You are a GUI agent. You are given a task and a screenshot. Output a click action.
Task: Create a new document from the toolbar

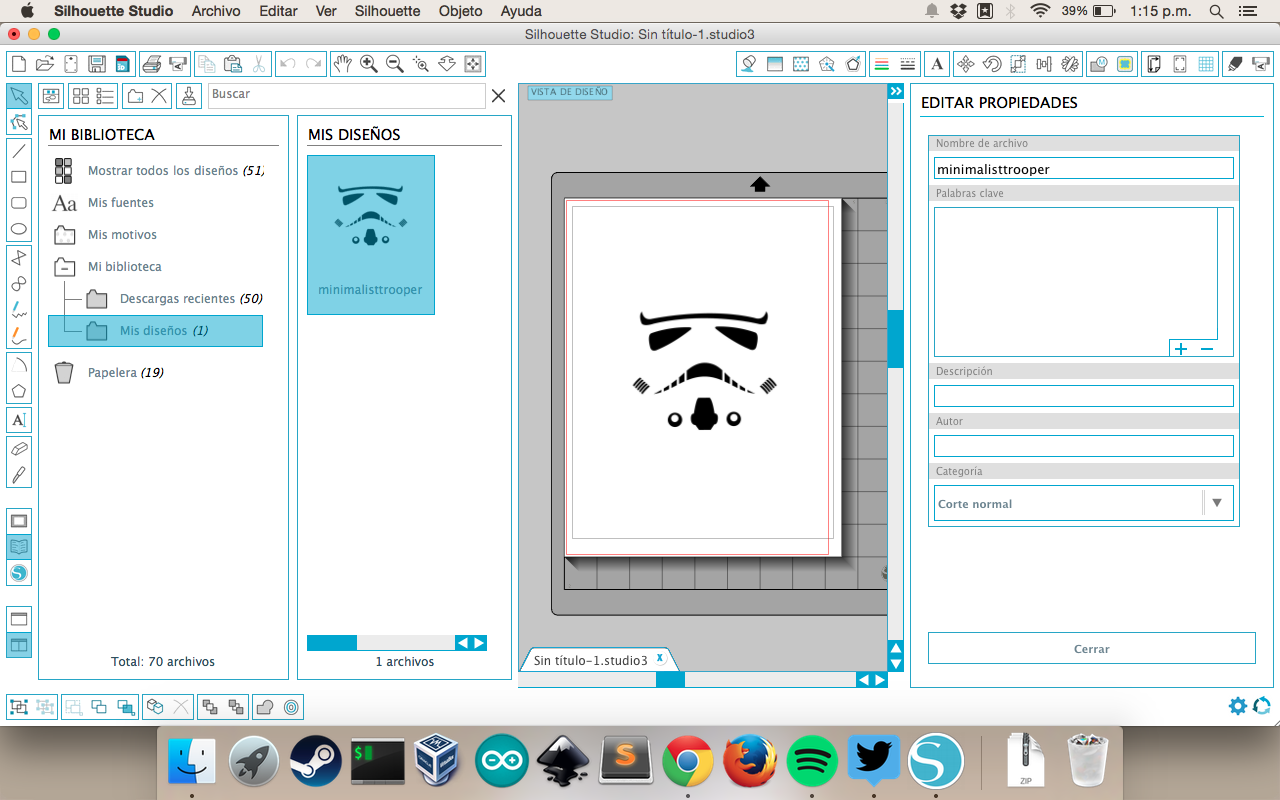(x=18, y=64)
